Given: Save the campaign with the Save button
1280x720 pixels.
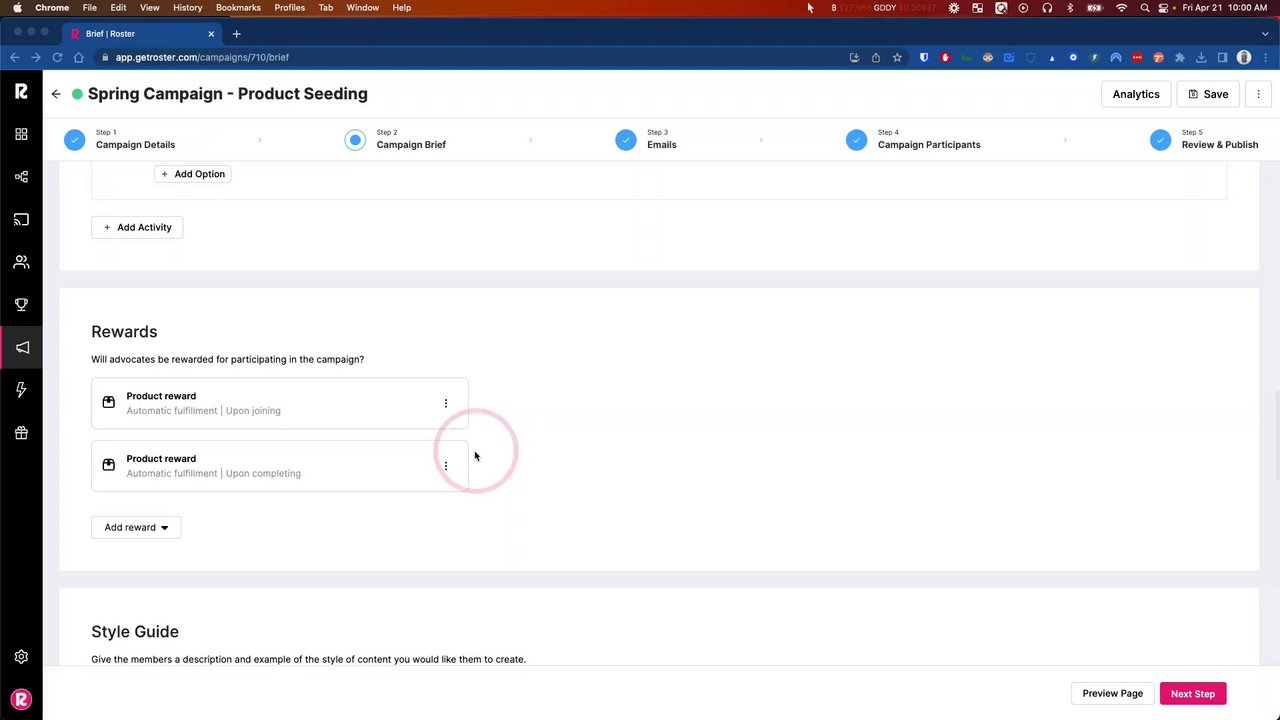Looking at the screenshot, I should pos(1208,94).
